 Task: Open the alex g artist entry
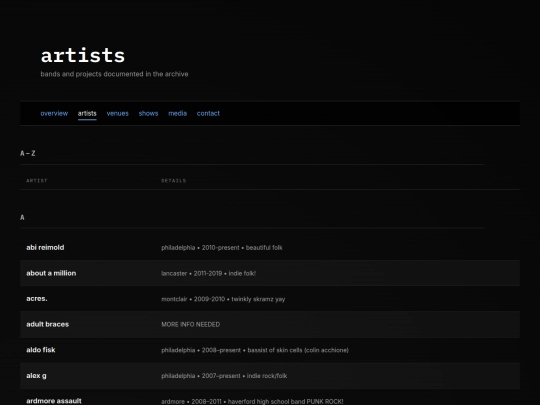[x=36, y=376]
